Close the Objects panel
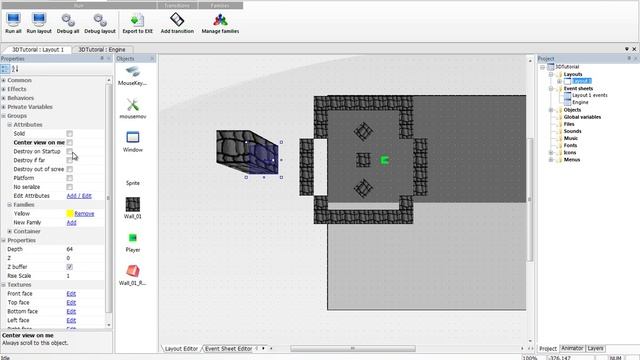 [152, 59]
